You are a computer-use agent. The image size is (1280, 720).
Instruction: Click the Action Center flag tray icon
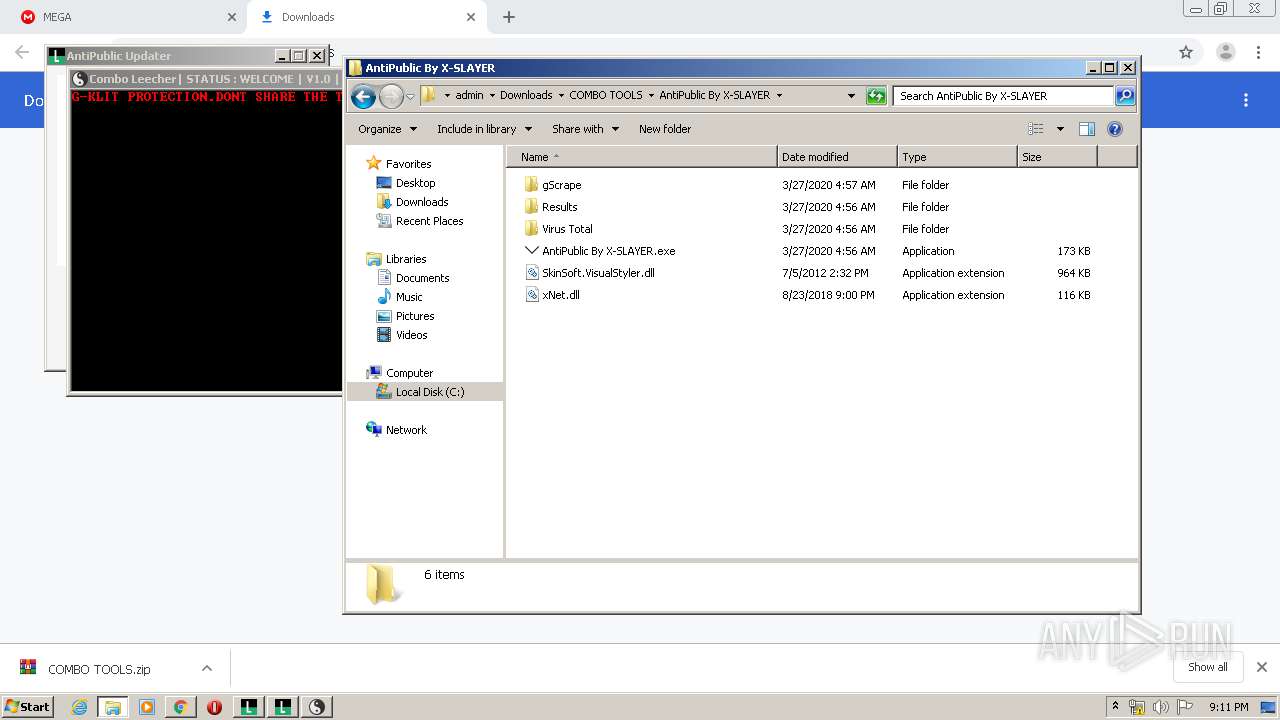pos(1185,707)
